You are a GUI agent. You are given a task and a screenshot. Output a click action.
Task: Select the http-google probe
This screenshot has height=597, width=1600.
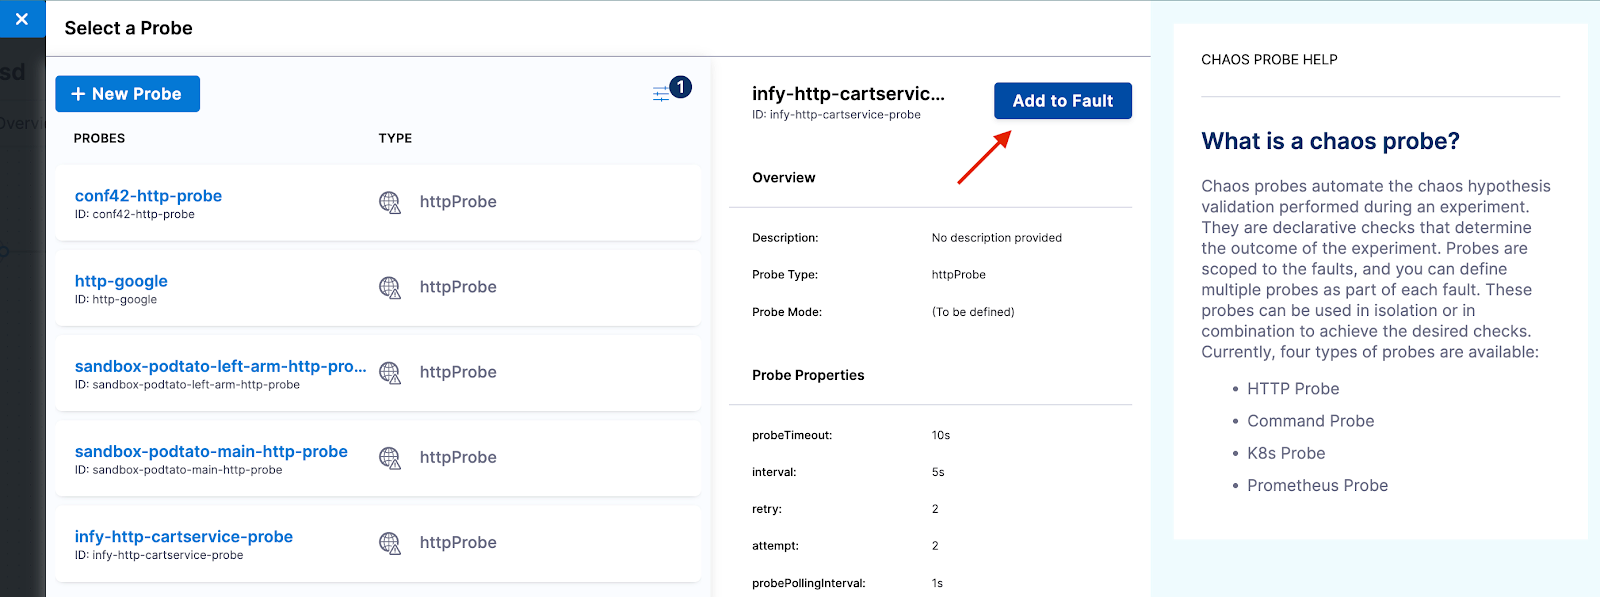(121, 281)
